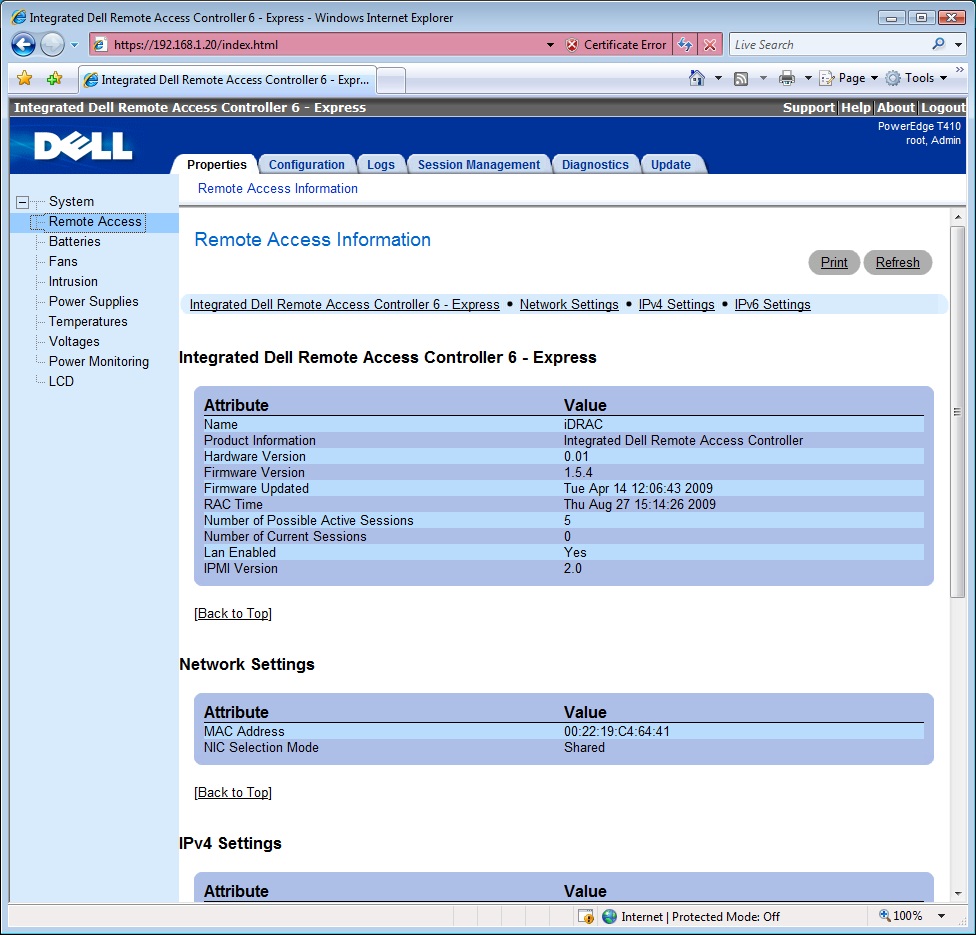
Task: Click the page scrollbar up arrow
Action: (957, 217)
